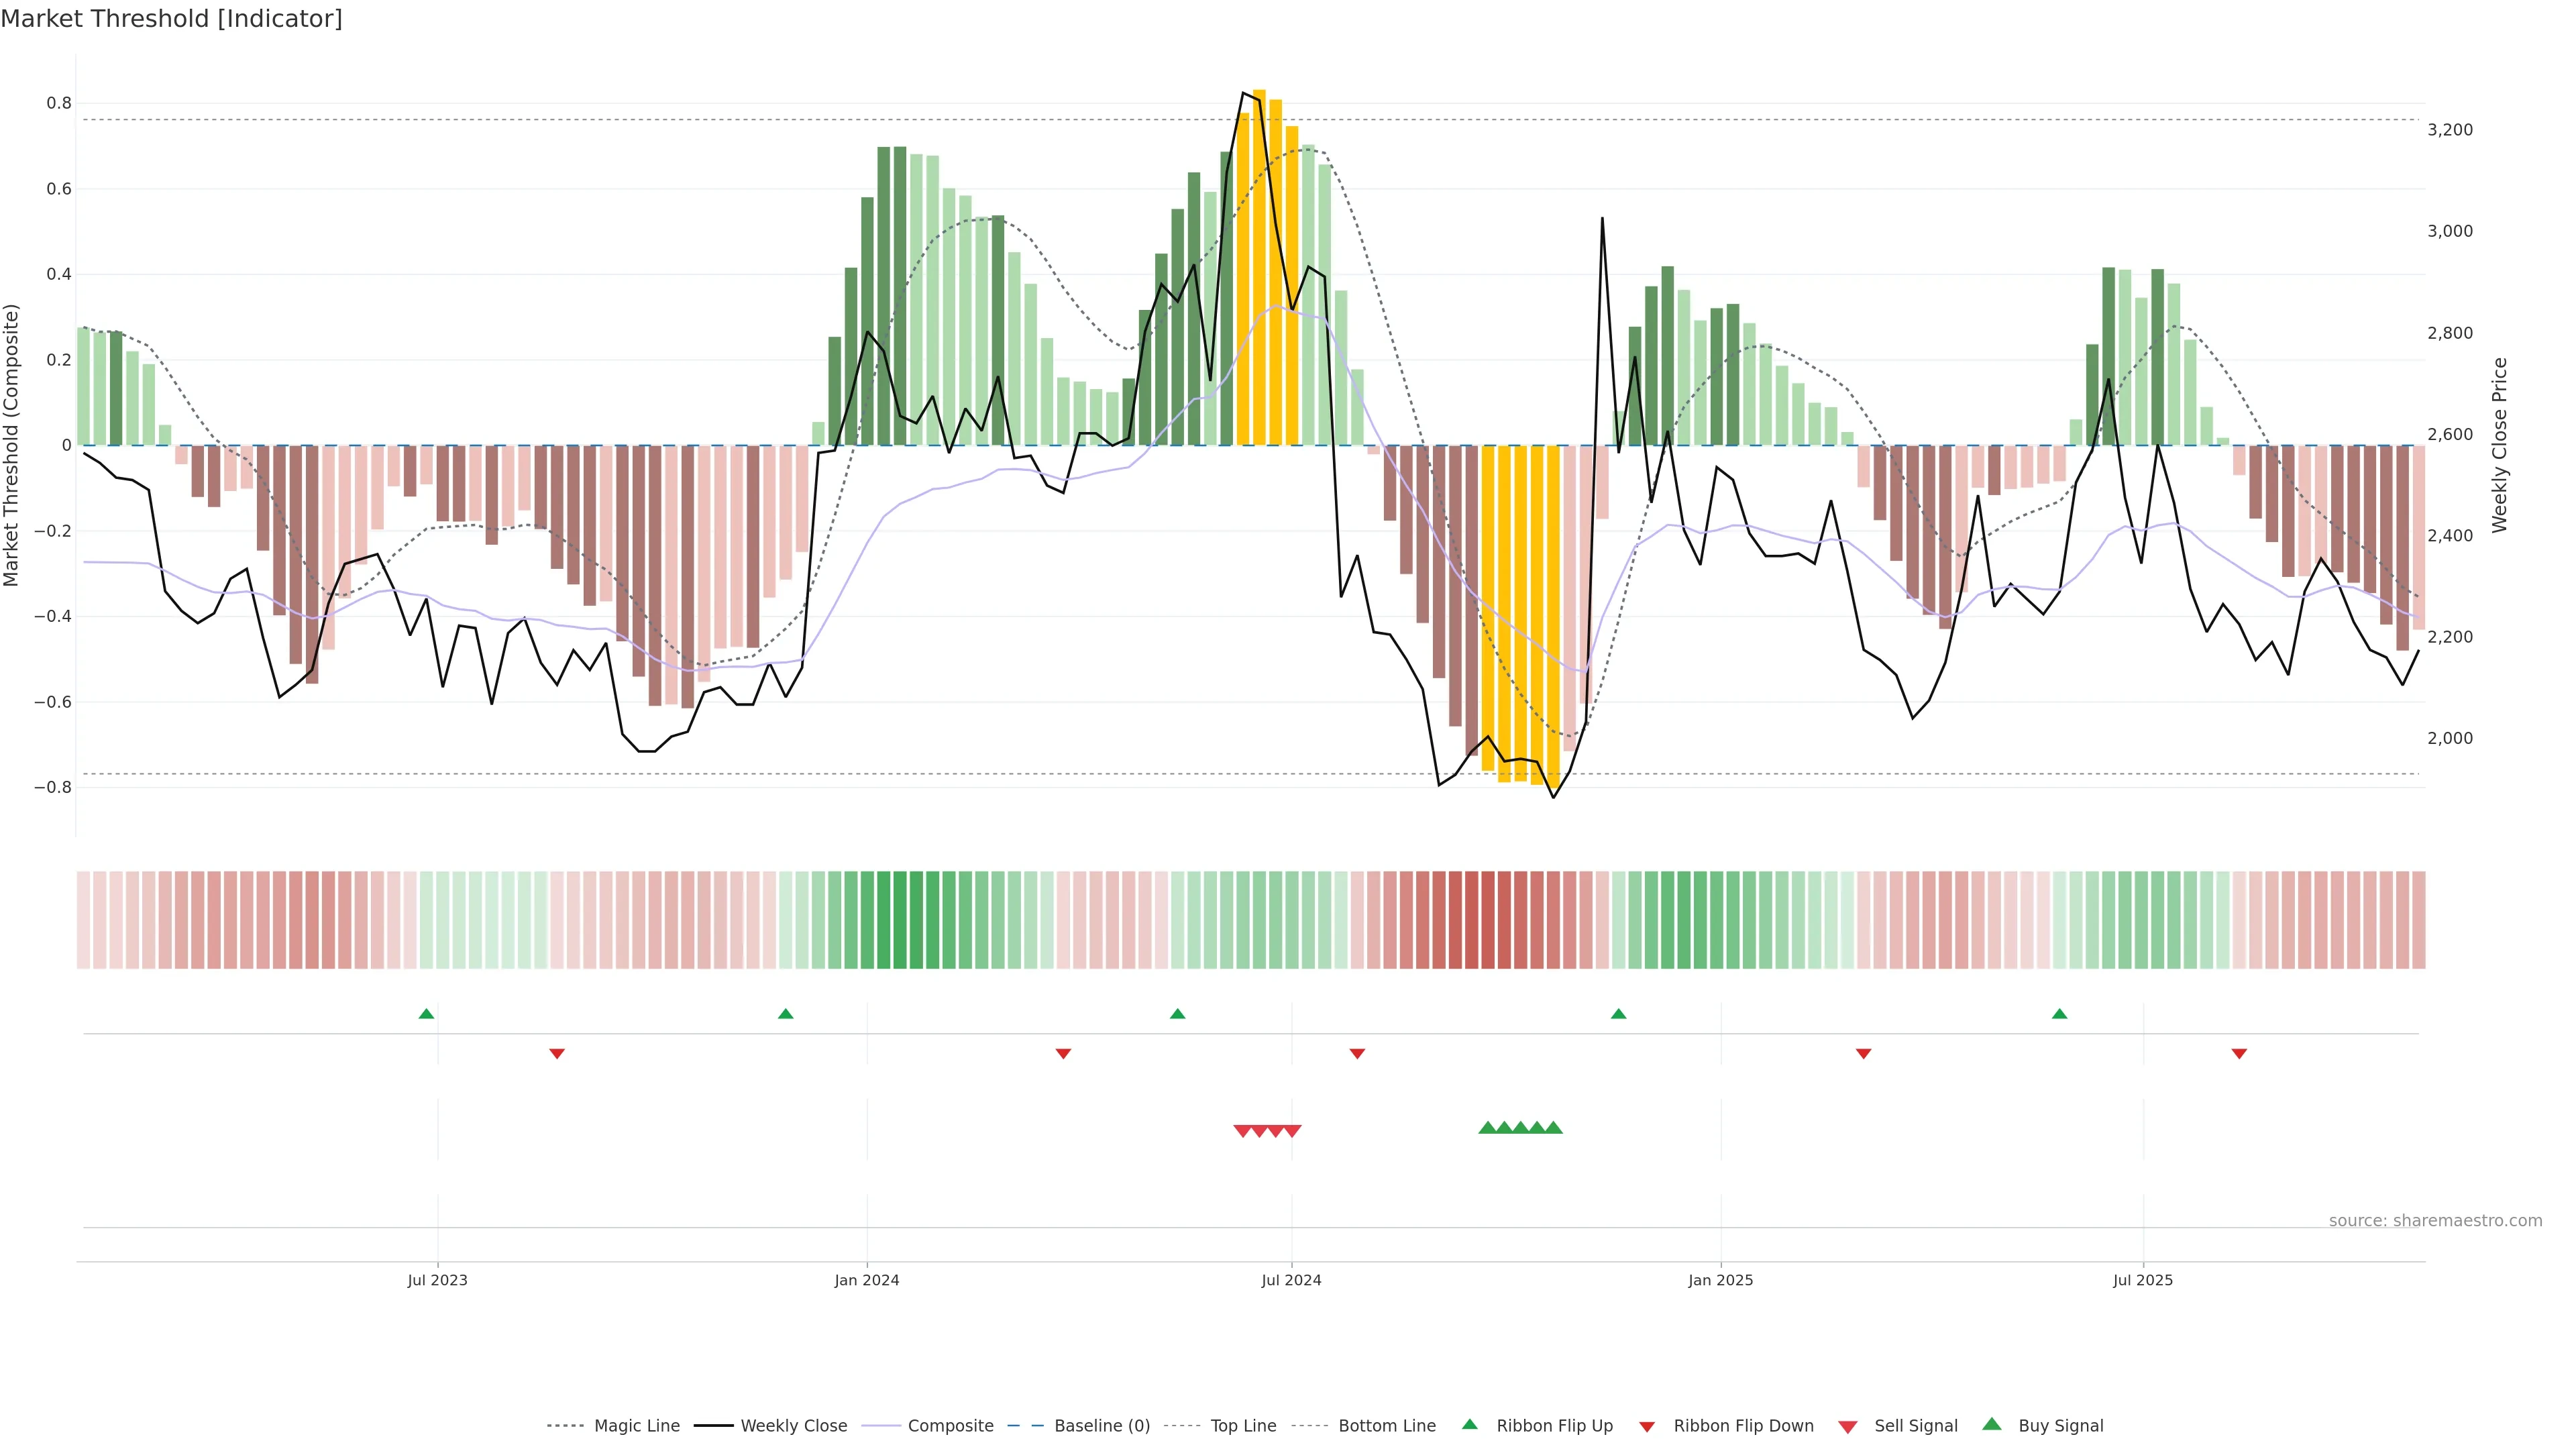Click the Sell Signal legend icon

click(1848, 1427)
